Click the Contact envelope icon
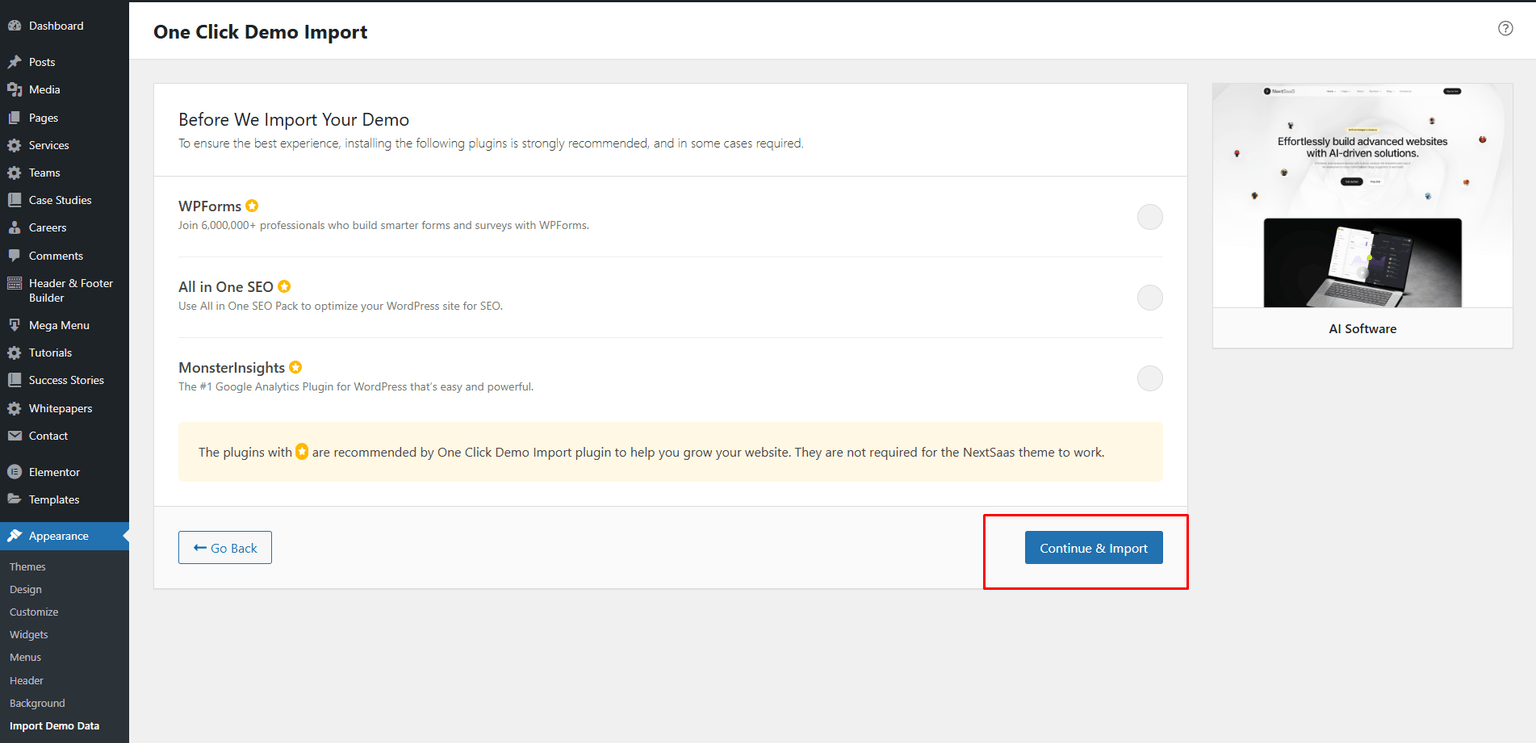1536x743 pixels. (14, 436)
